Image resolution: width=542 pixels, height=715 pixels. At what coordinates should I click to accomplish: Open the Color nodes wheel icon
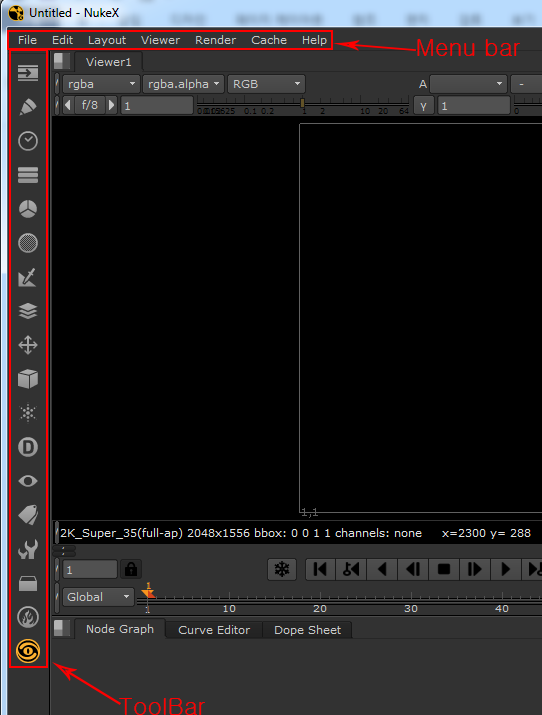point(28,209)
